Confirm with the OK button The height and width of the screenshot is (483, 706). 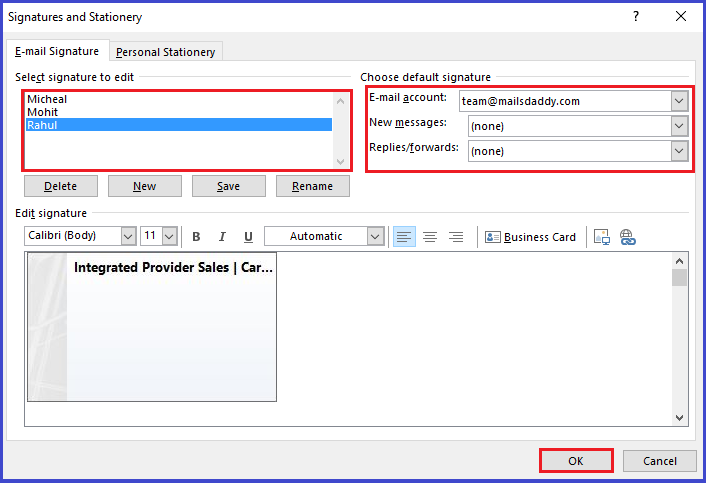coord(576,461)
